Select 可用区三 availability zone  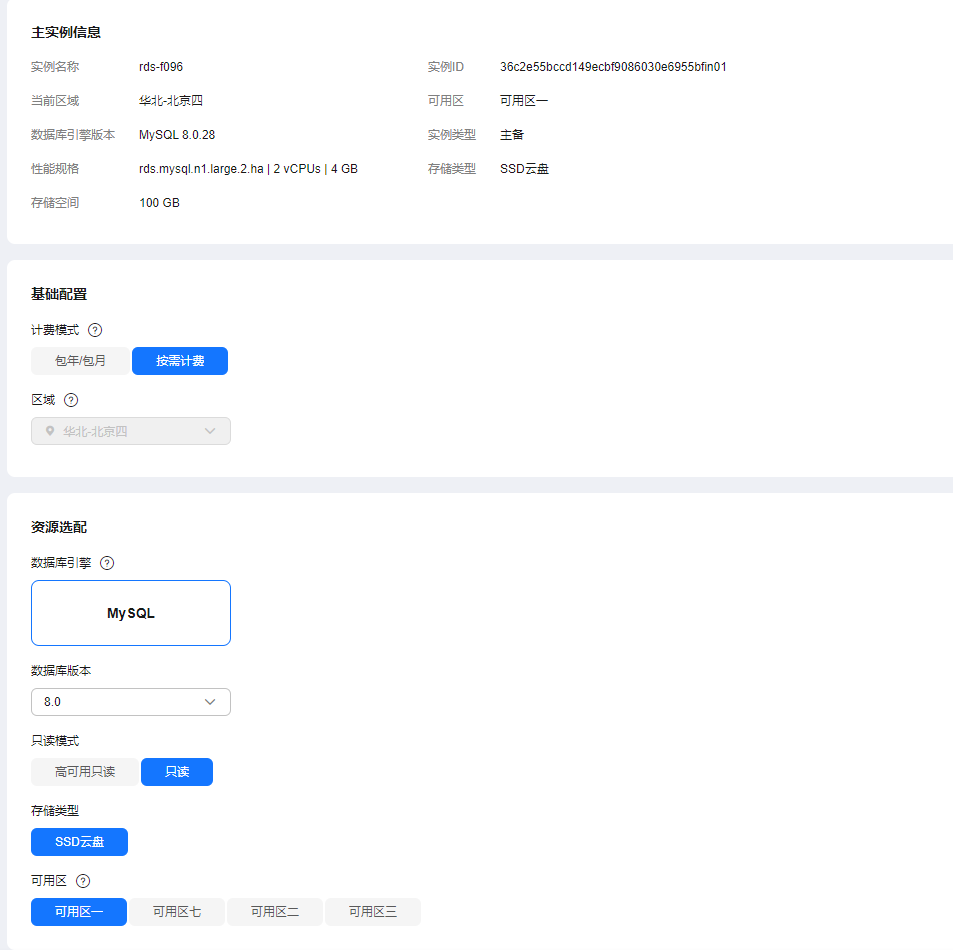(x=373, y=912)
